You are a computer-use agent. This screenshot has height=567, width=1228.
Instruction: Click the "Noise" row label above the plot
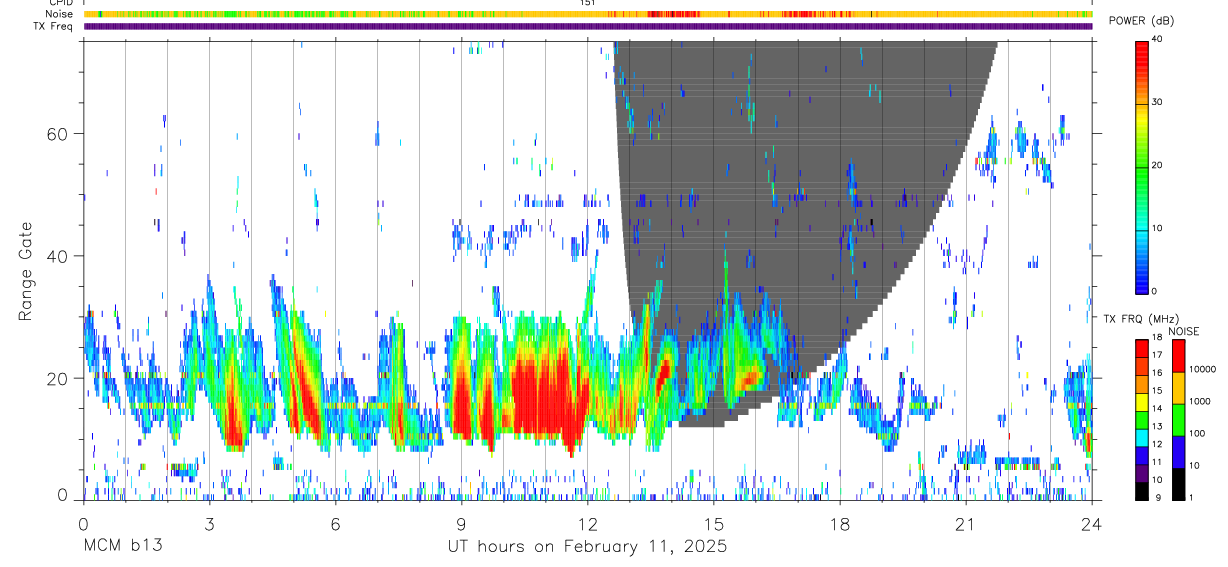59,14
